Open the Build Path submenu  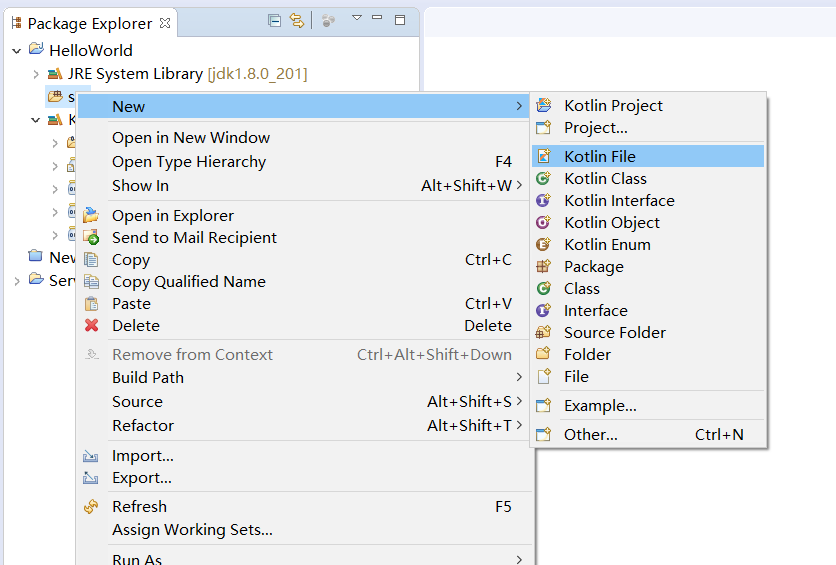(x=148, y=377)
